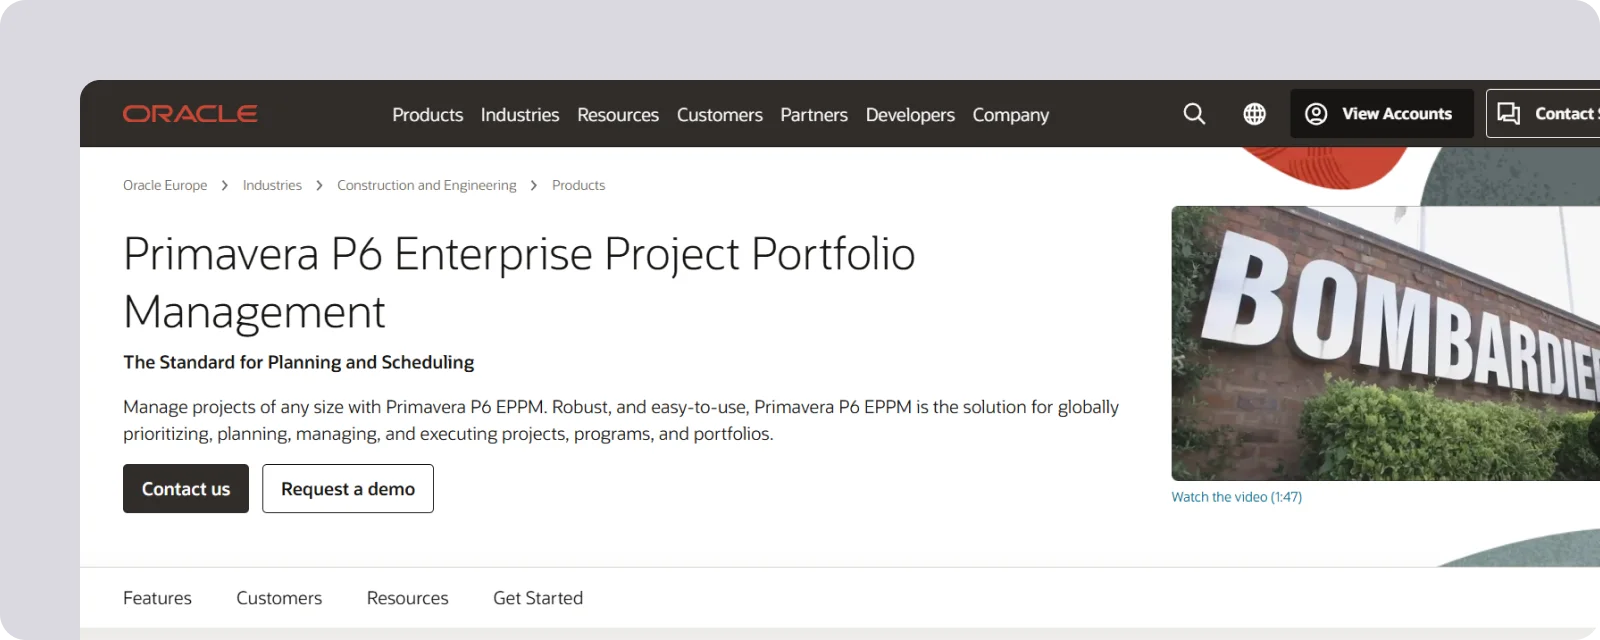
Task: Select Industries in the top navigation
Action: coord(519,114)
